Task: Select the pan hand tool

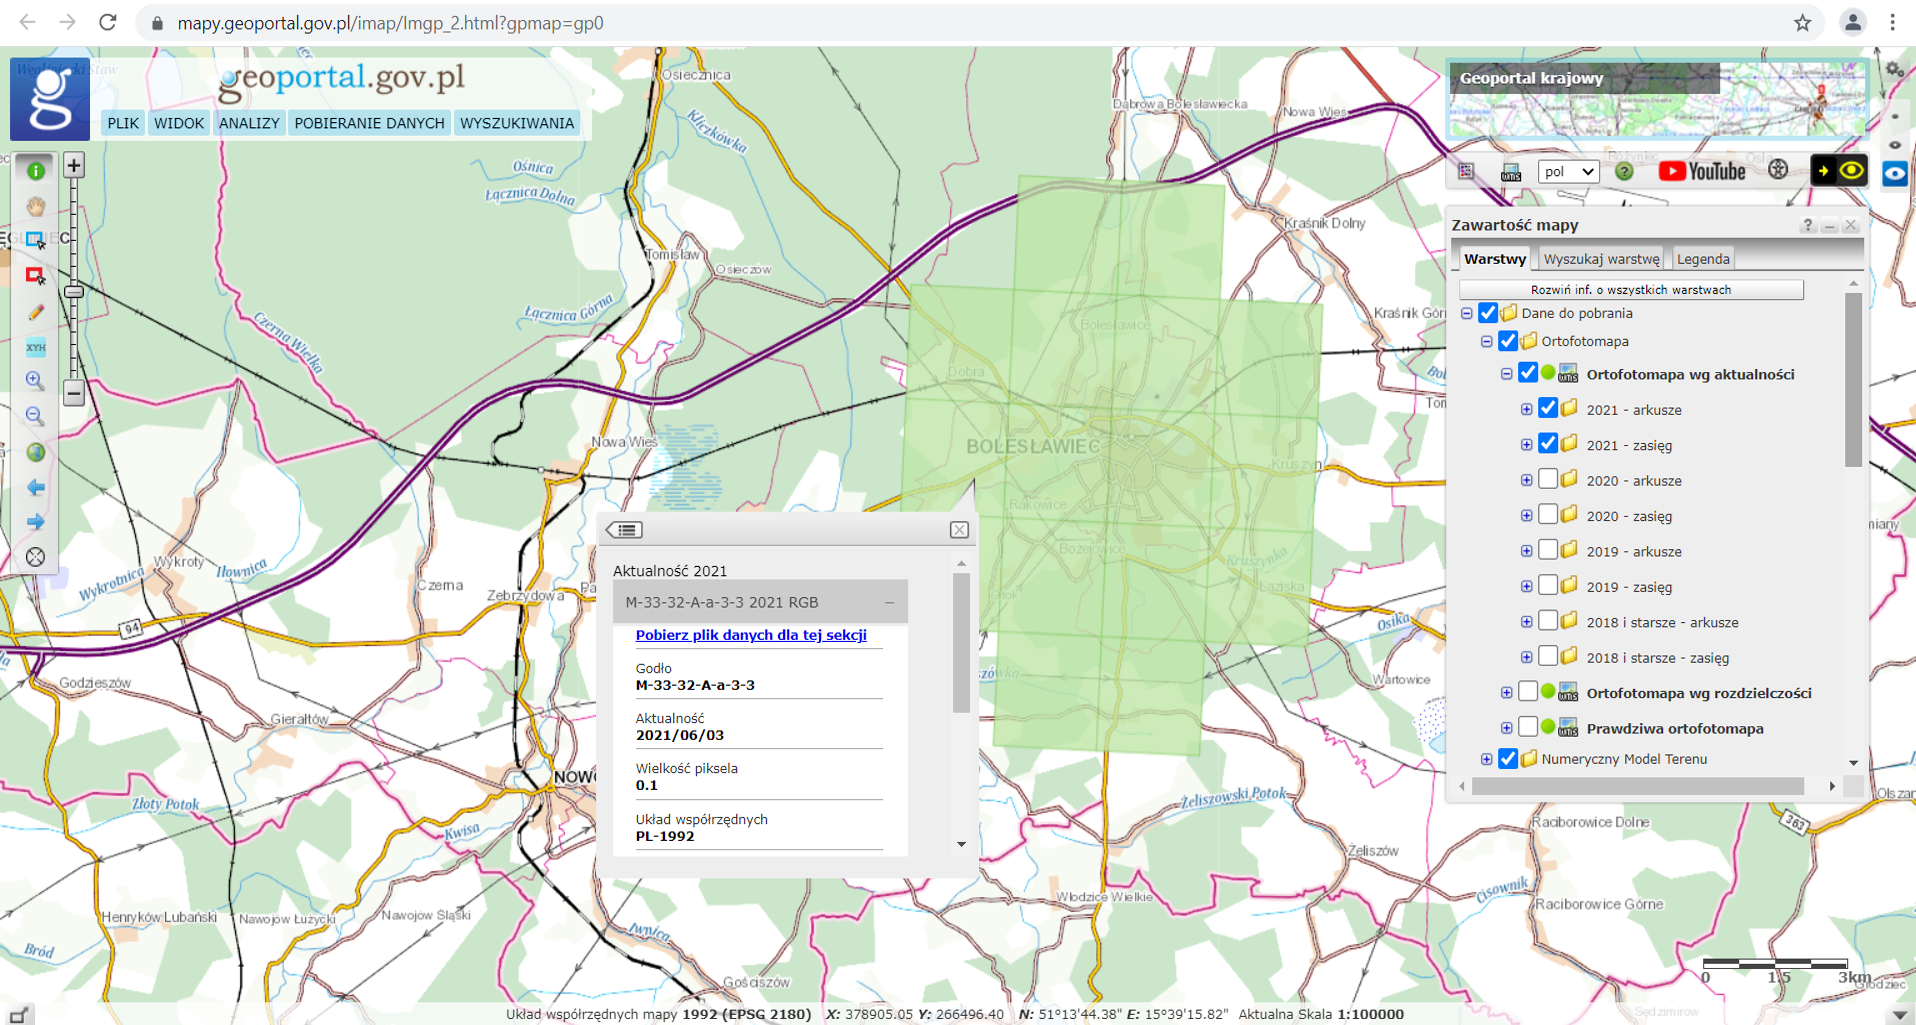Action: point(36,206)
